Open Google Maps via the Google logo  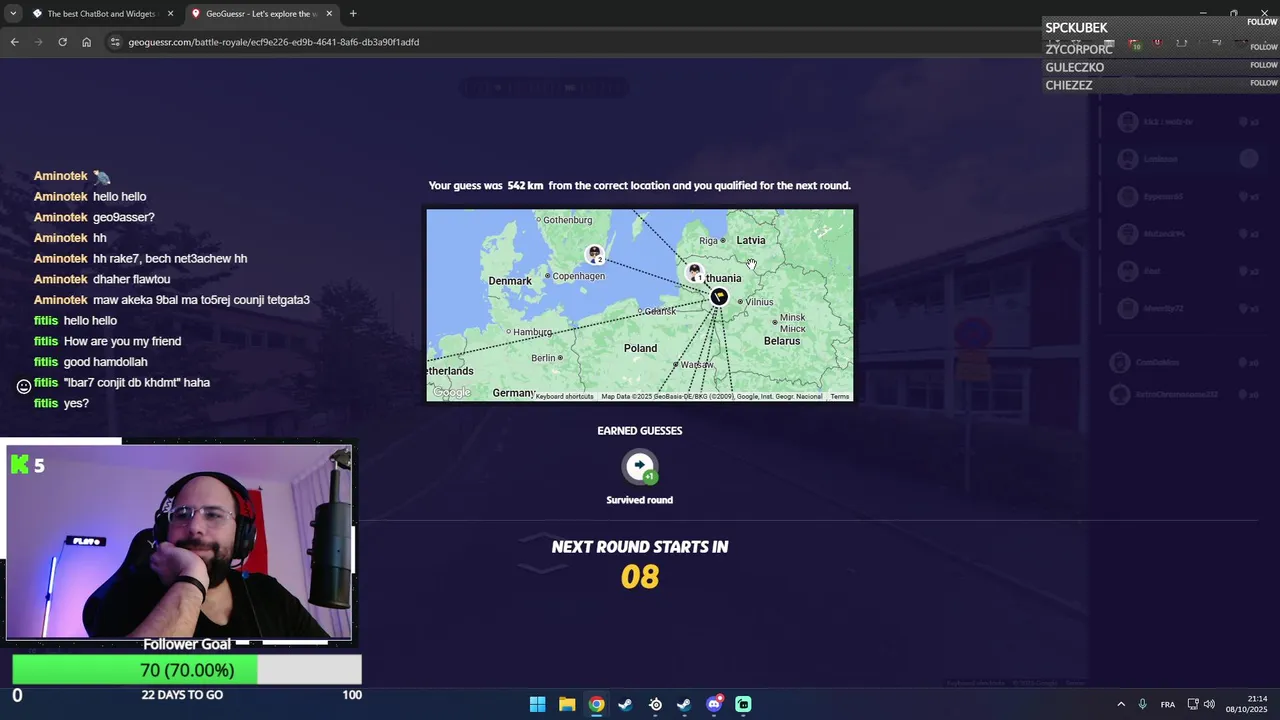point(452,393)
